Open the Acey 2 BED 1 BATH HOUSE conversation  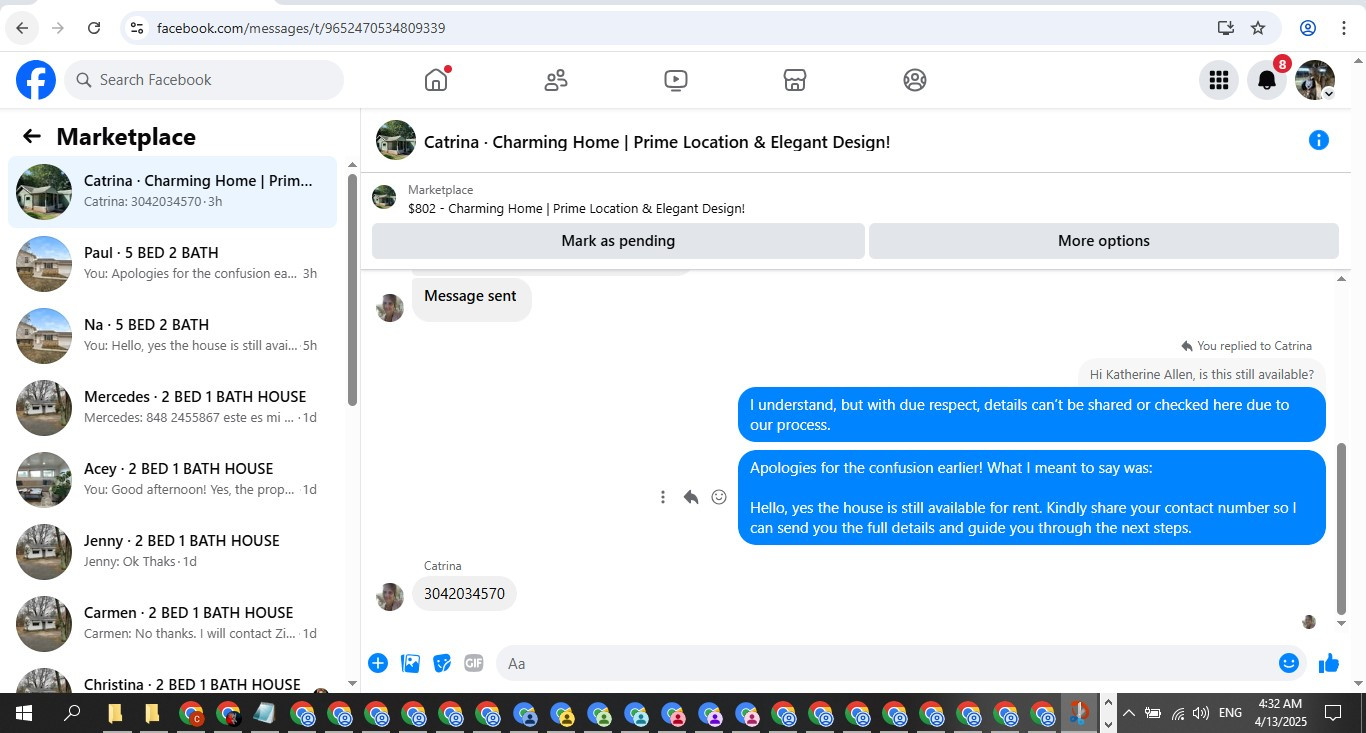click(172, 479)
